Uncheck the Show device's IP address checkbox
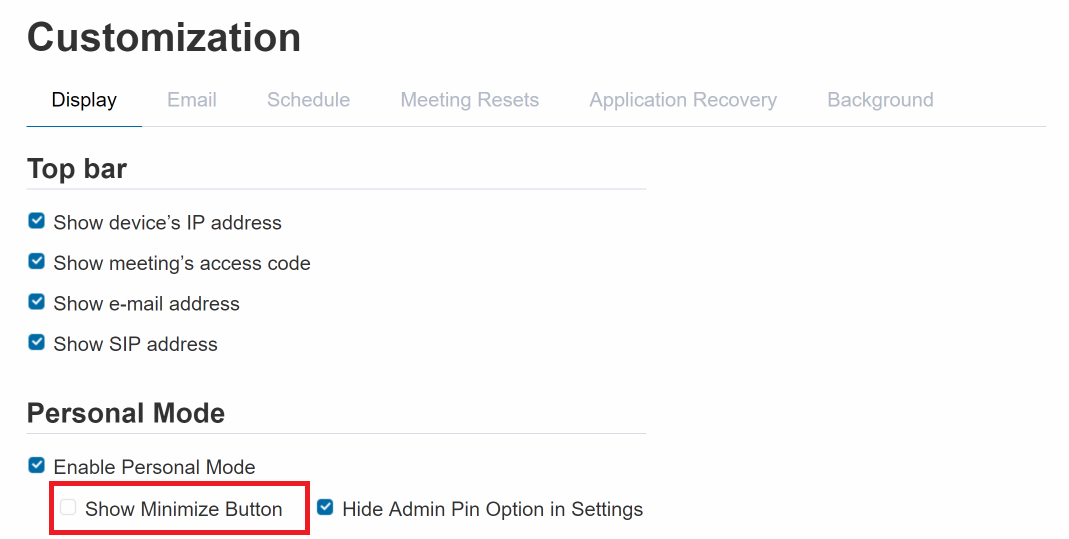Screen dimensions: 1069x539 (37, 221)
